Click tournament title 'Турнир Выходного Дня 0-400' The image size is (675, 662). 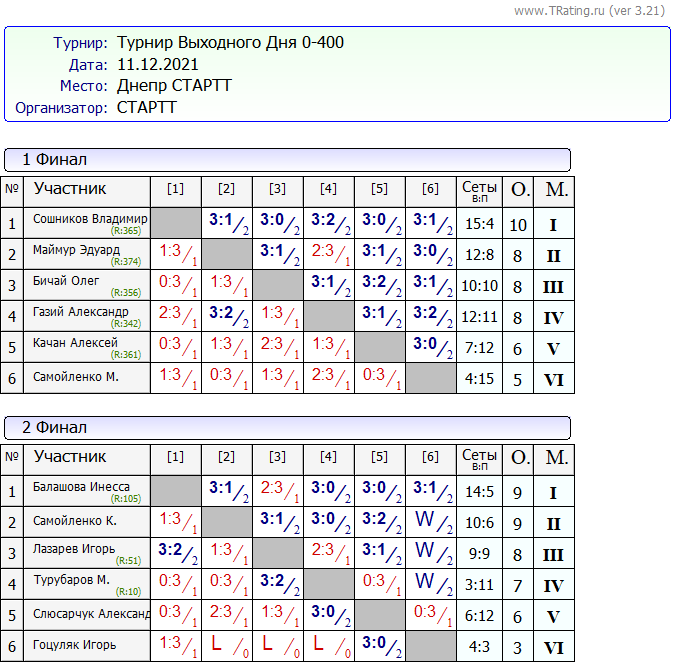(x=230, y=43)
